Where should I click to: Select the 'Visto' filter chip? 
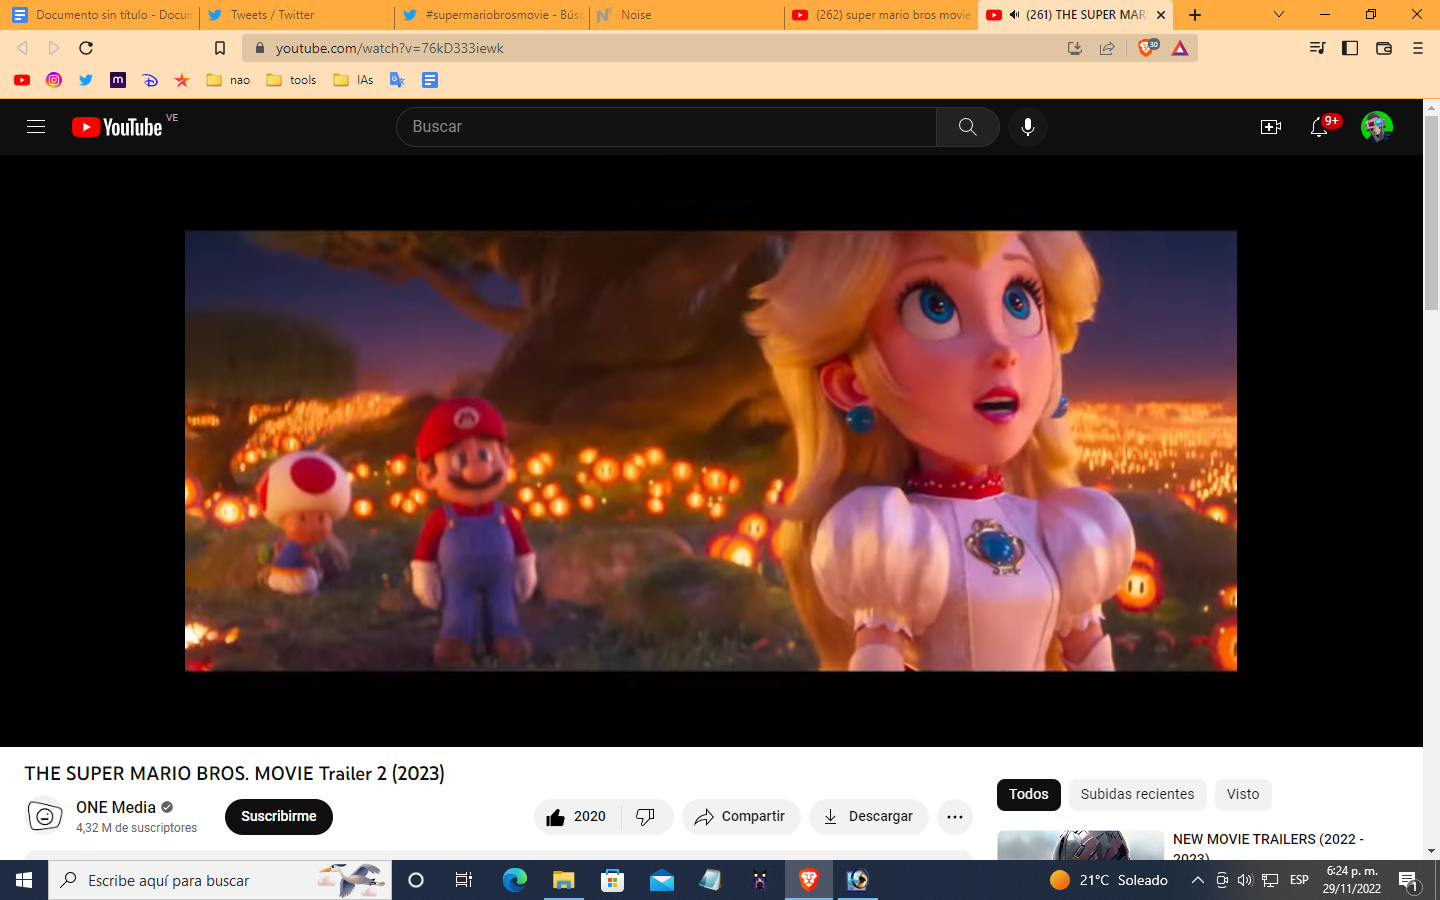click(x=1243, y=795)
